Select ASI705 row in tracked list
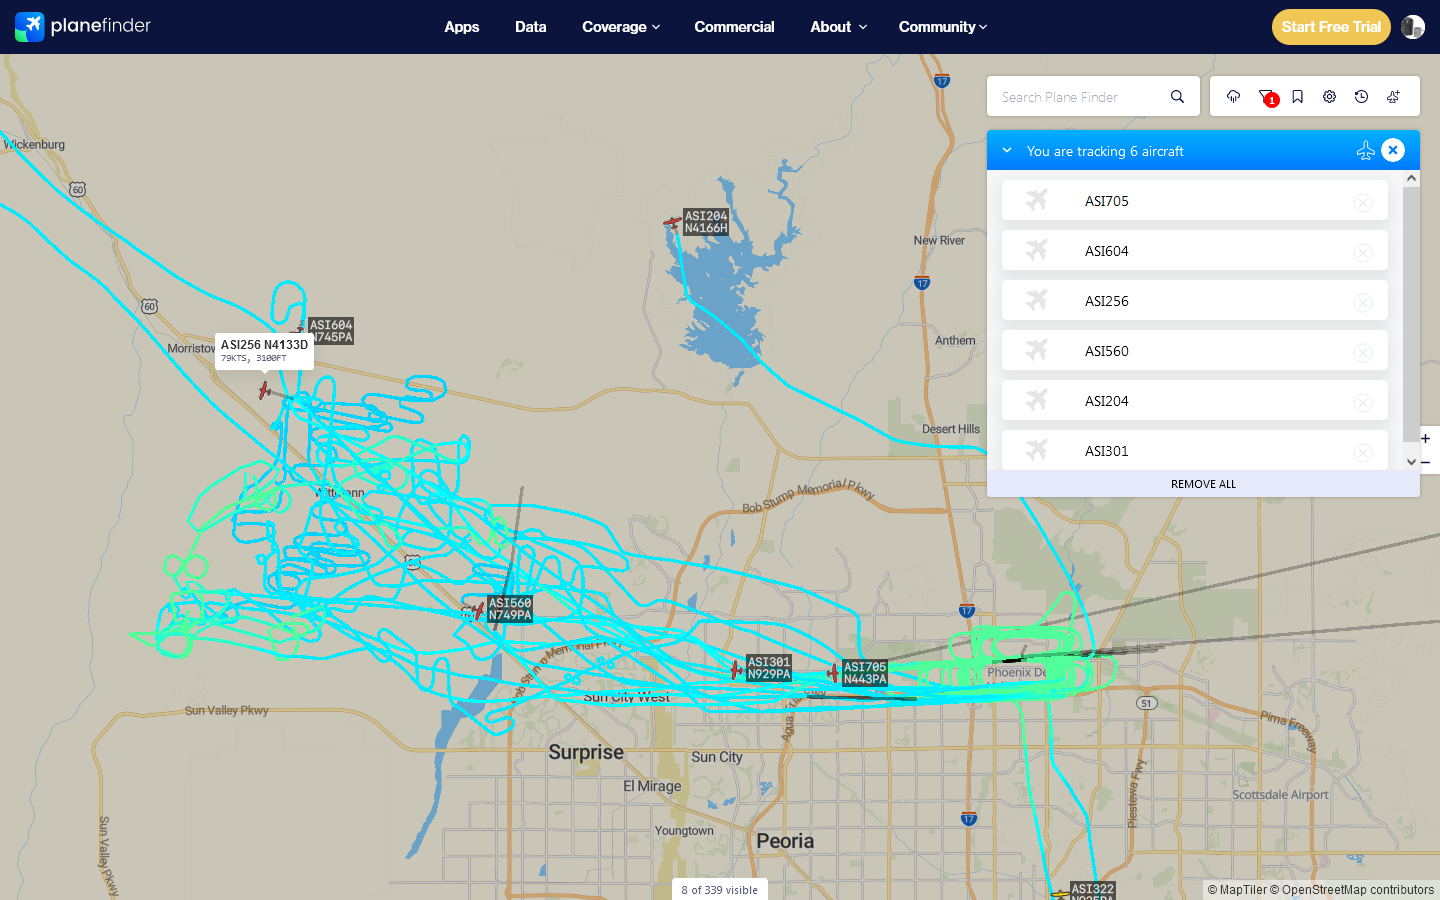 tap(1195, 200)
